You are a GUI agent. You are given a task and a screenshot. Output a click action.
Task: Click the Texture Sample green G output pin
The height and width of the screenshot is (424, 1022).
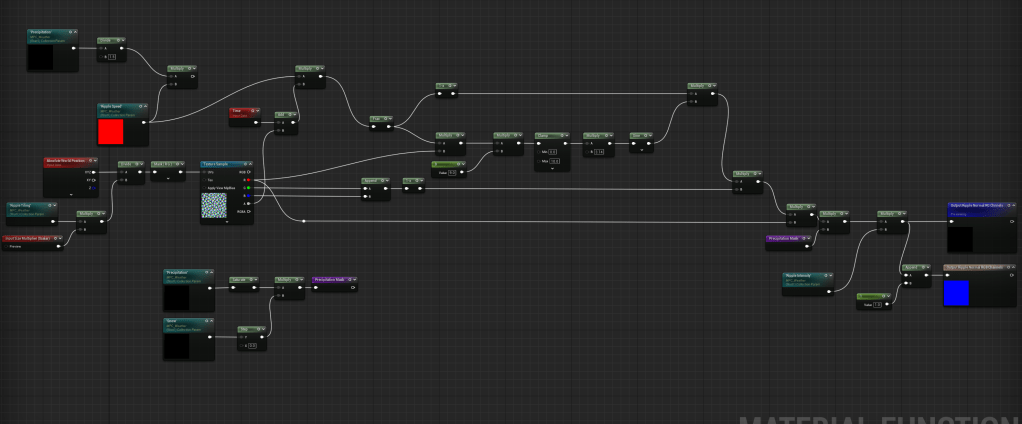[x=250, y=188]
